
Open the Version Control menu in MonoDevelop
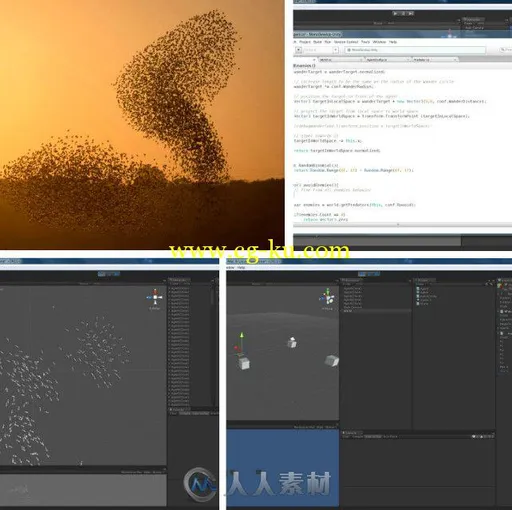tap(346, 42)
